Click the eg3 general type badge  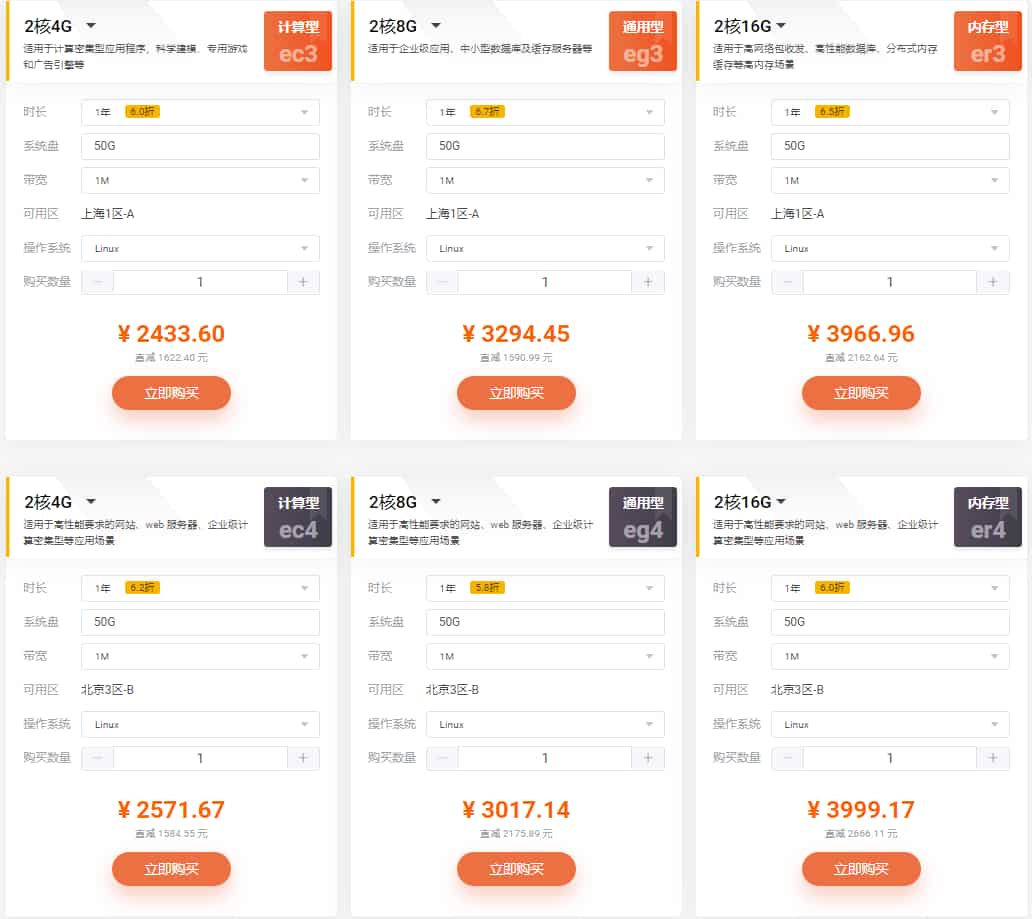[643, 41]
